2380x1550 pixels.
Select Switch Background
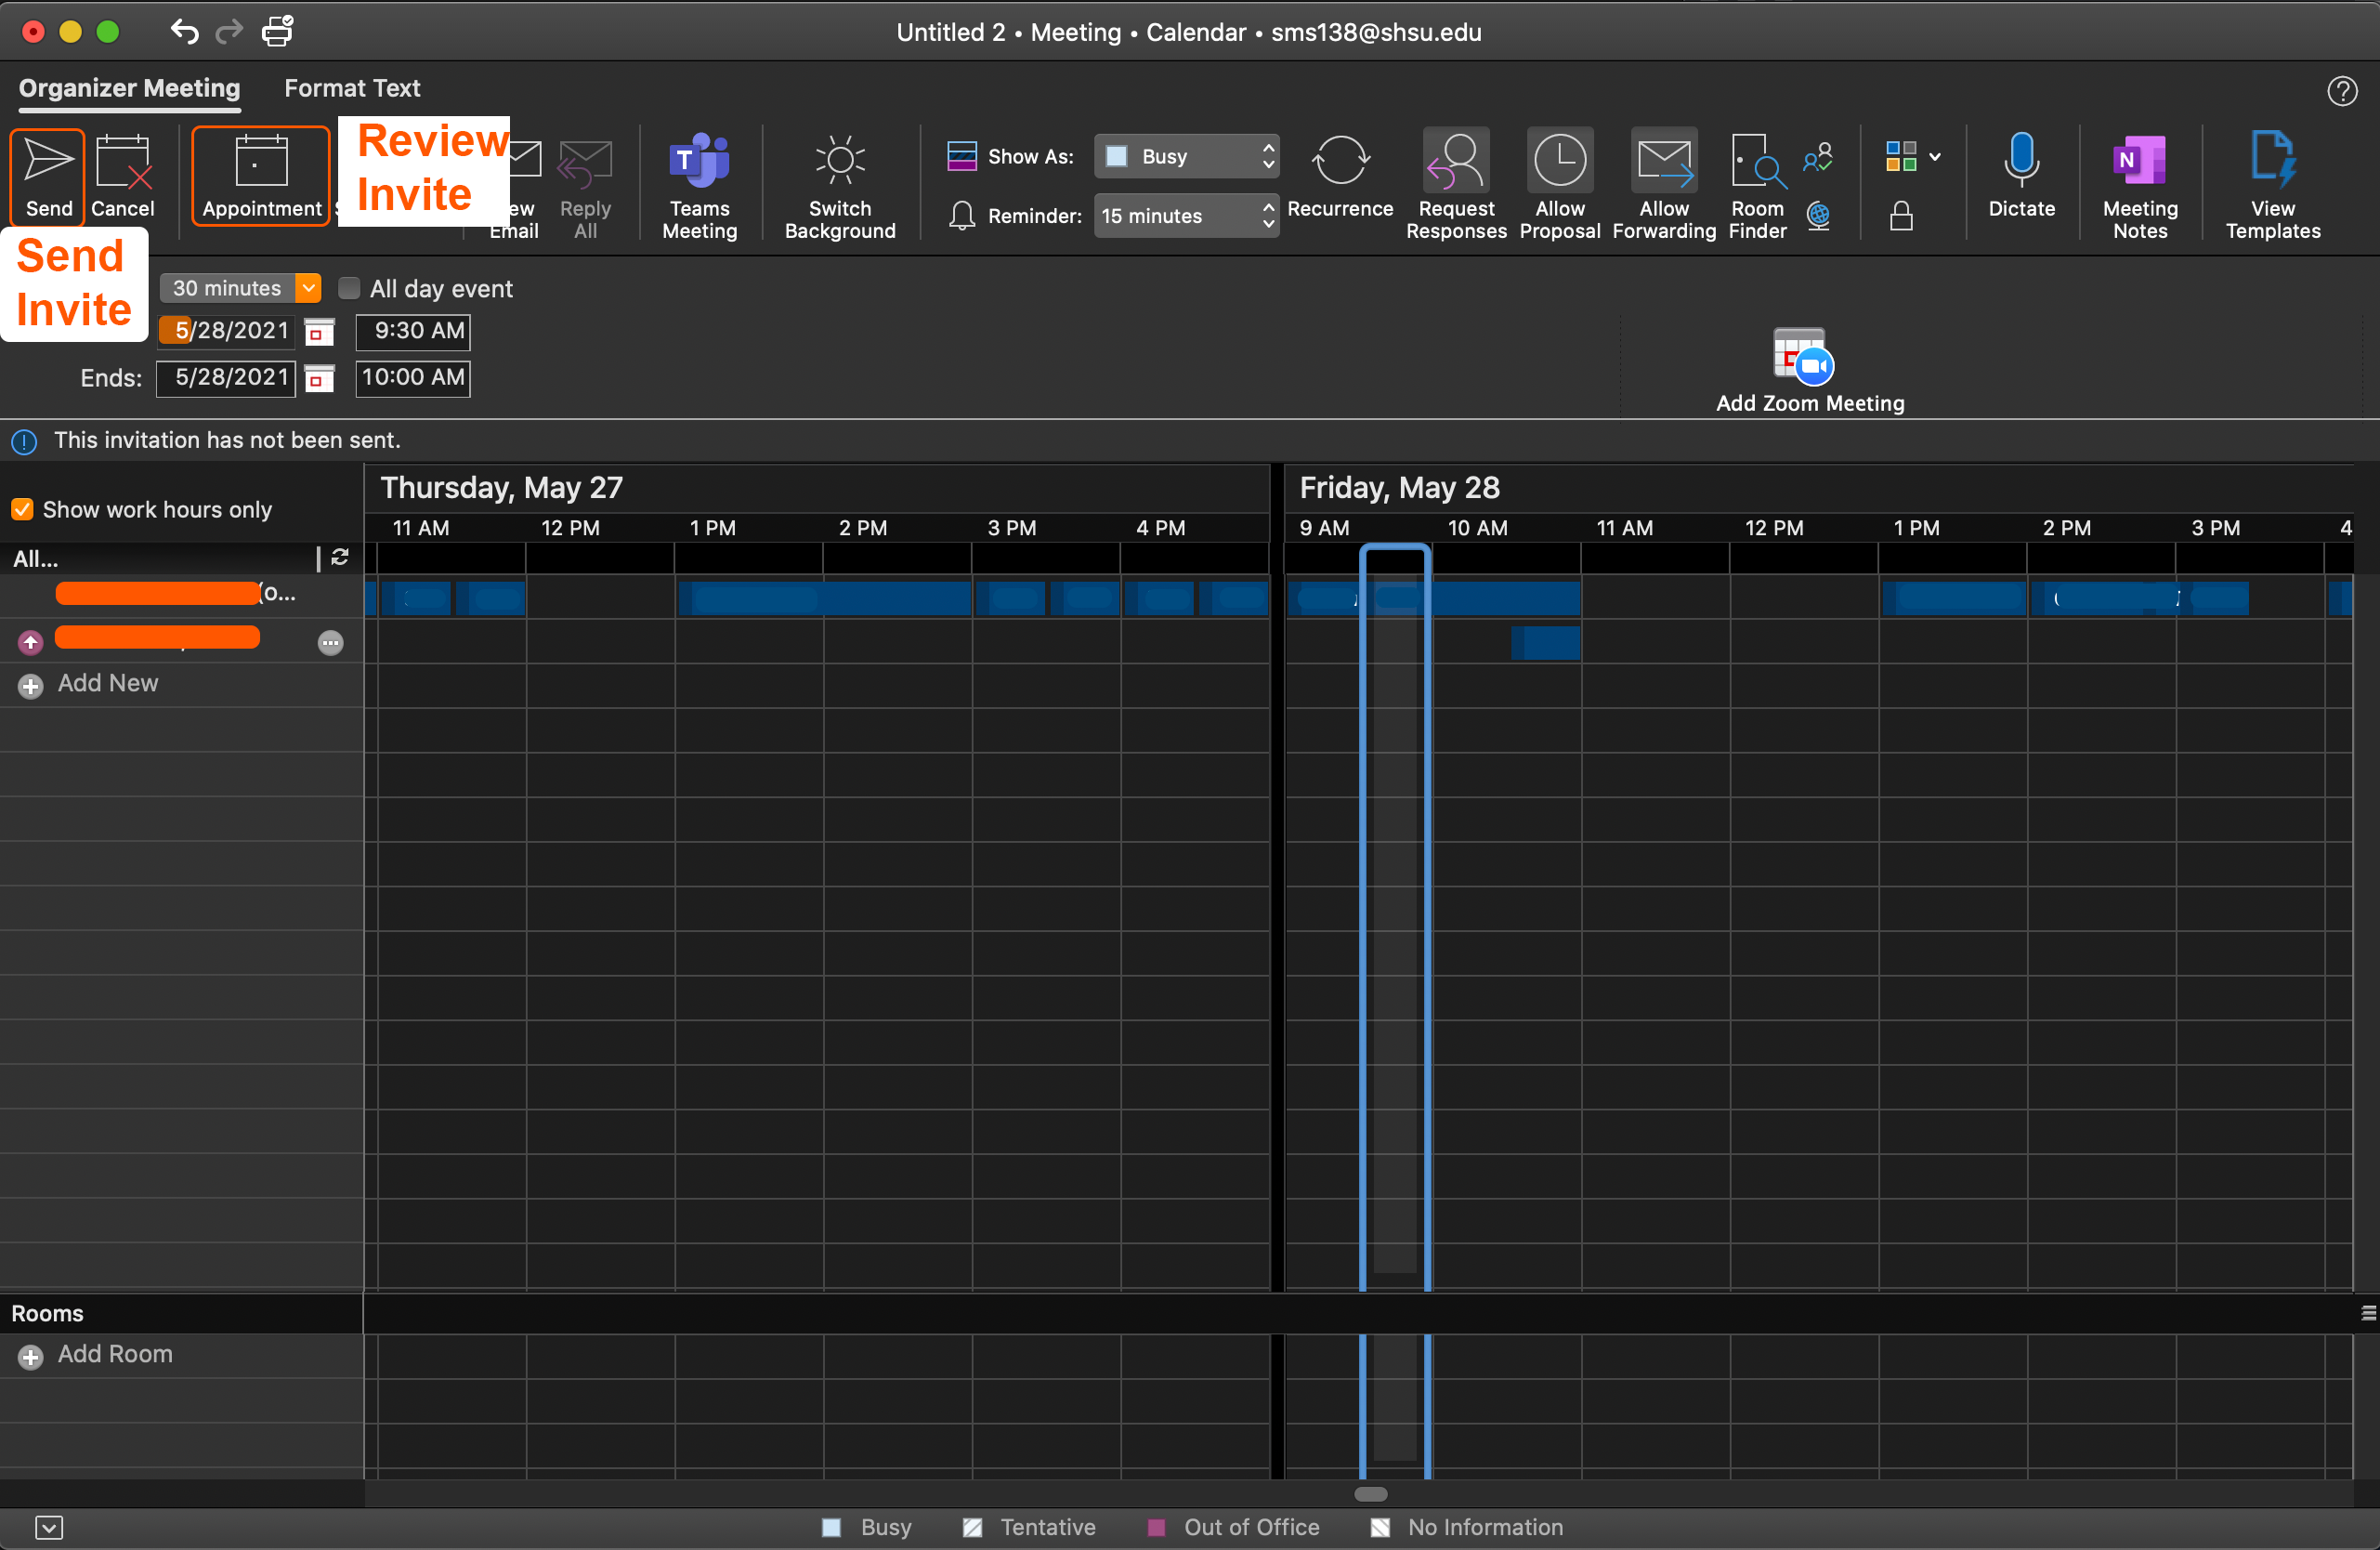(x=839, y=186)
